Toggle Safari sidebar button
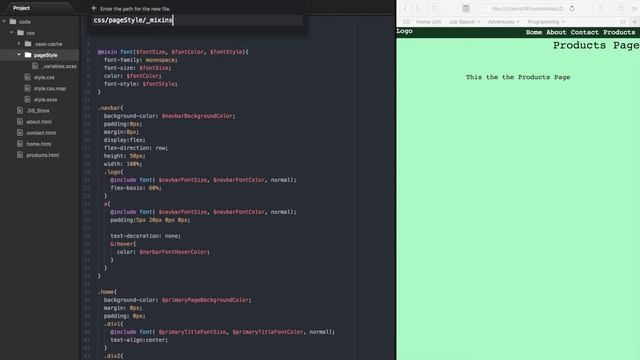The image size is (640, 360). (x=436, y=9)
